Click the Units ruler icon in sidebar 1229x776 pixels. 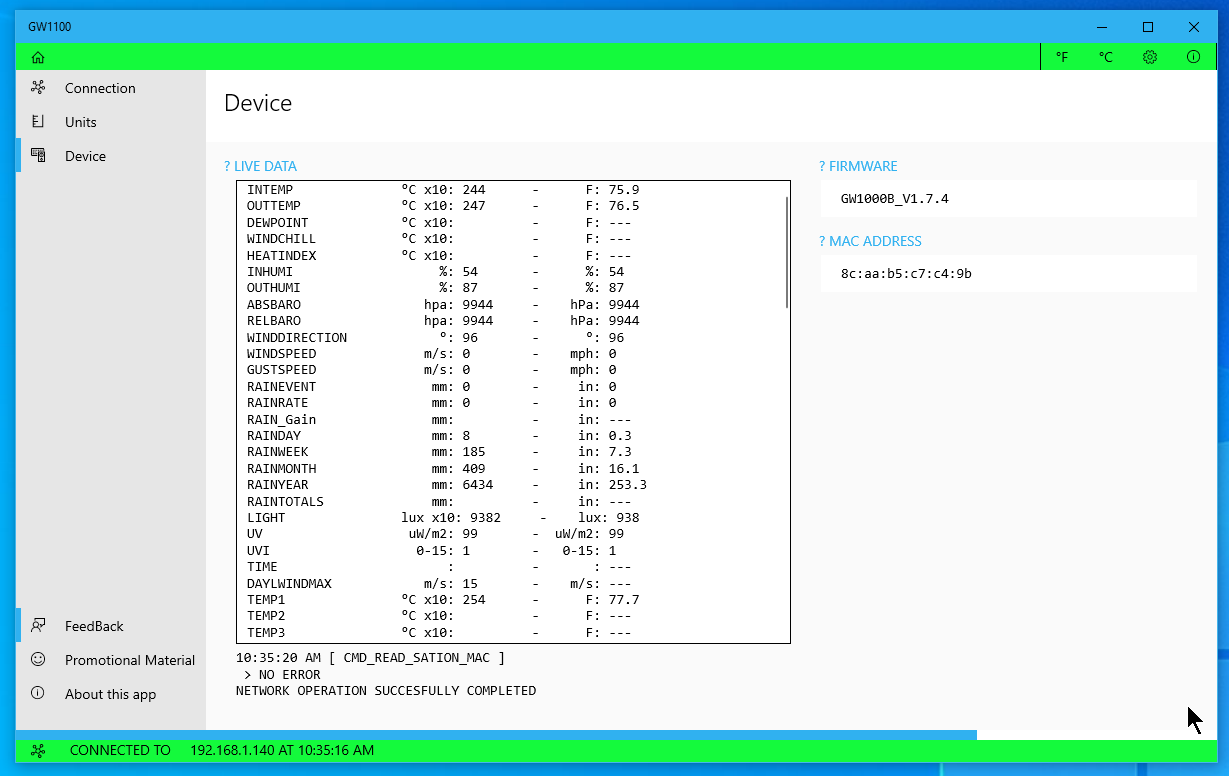(38, 122)
